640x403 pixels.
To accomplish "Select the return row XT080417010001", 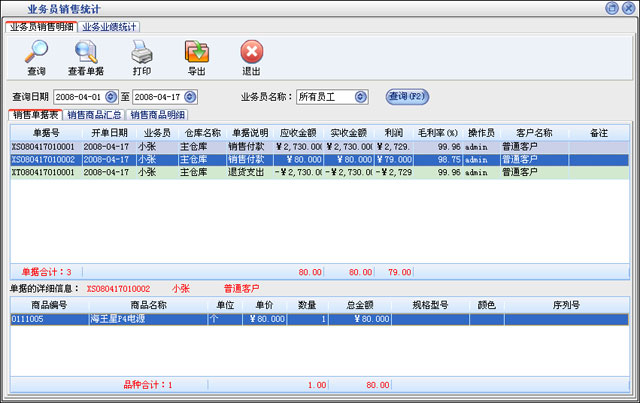I will click(x=45, y=172).
